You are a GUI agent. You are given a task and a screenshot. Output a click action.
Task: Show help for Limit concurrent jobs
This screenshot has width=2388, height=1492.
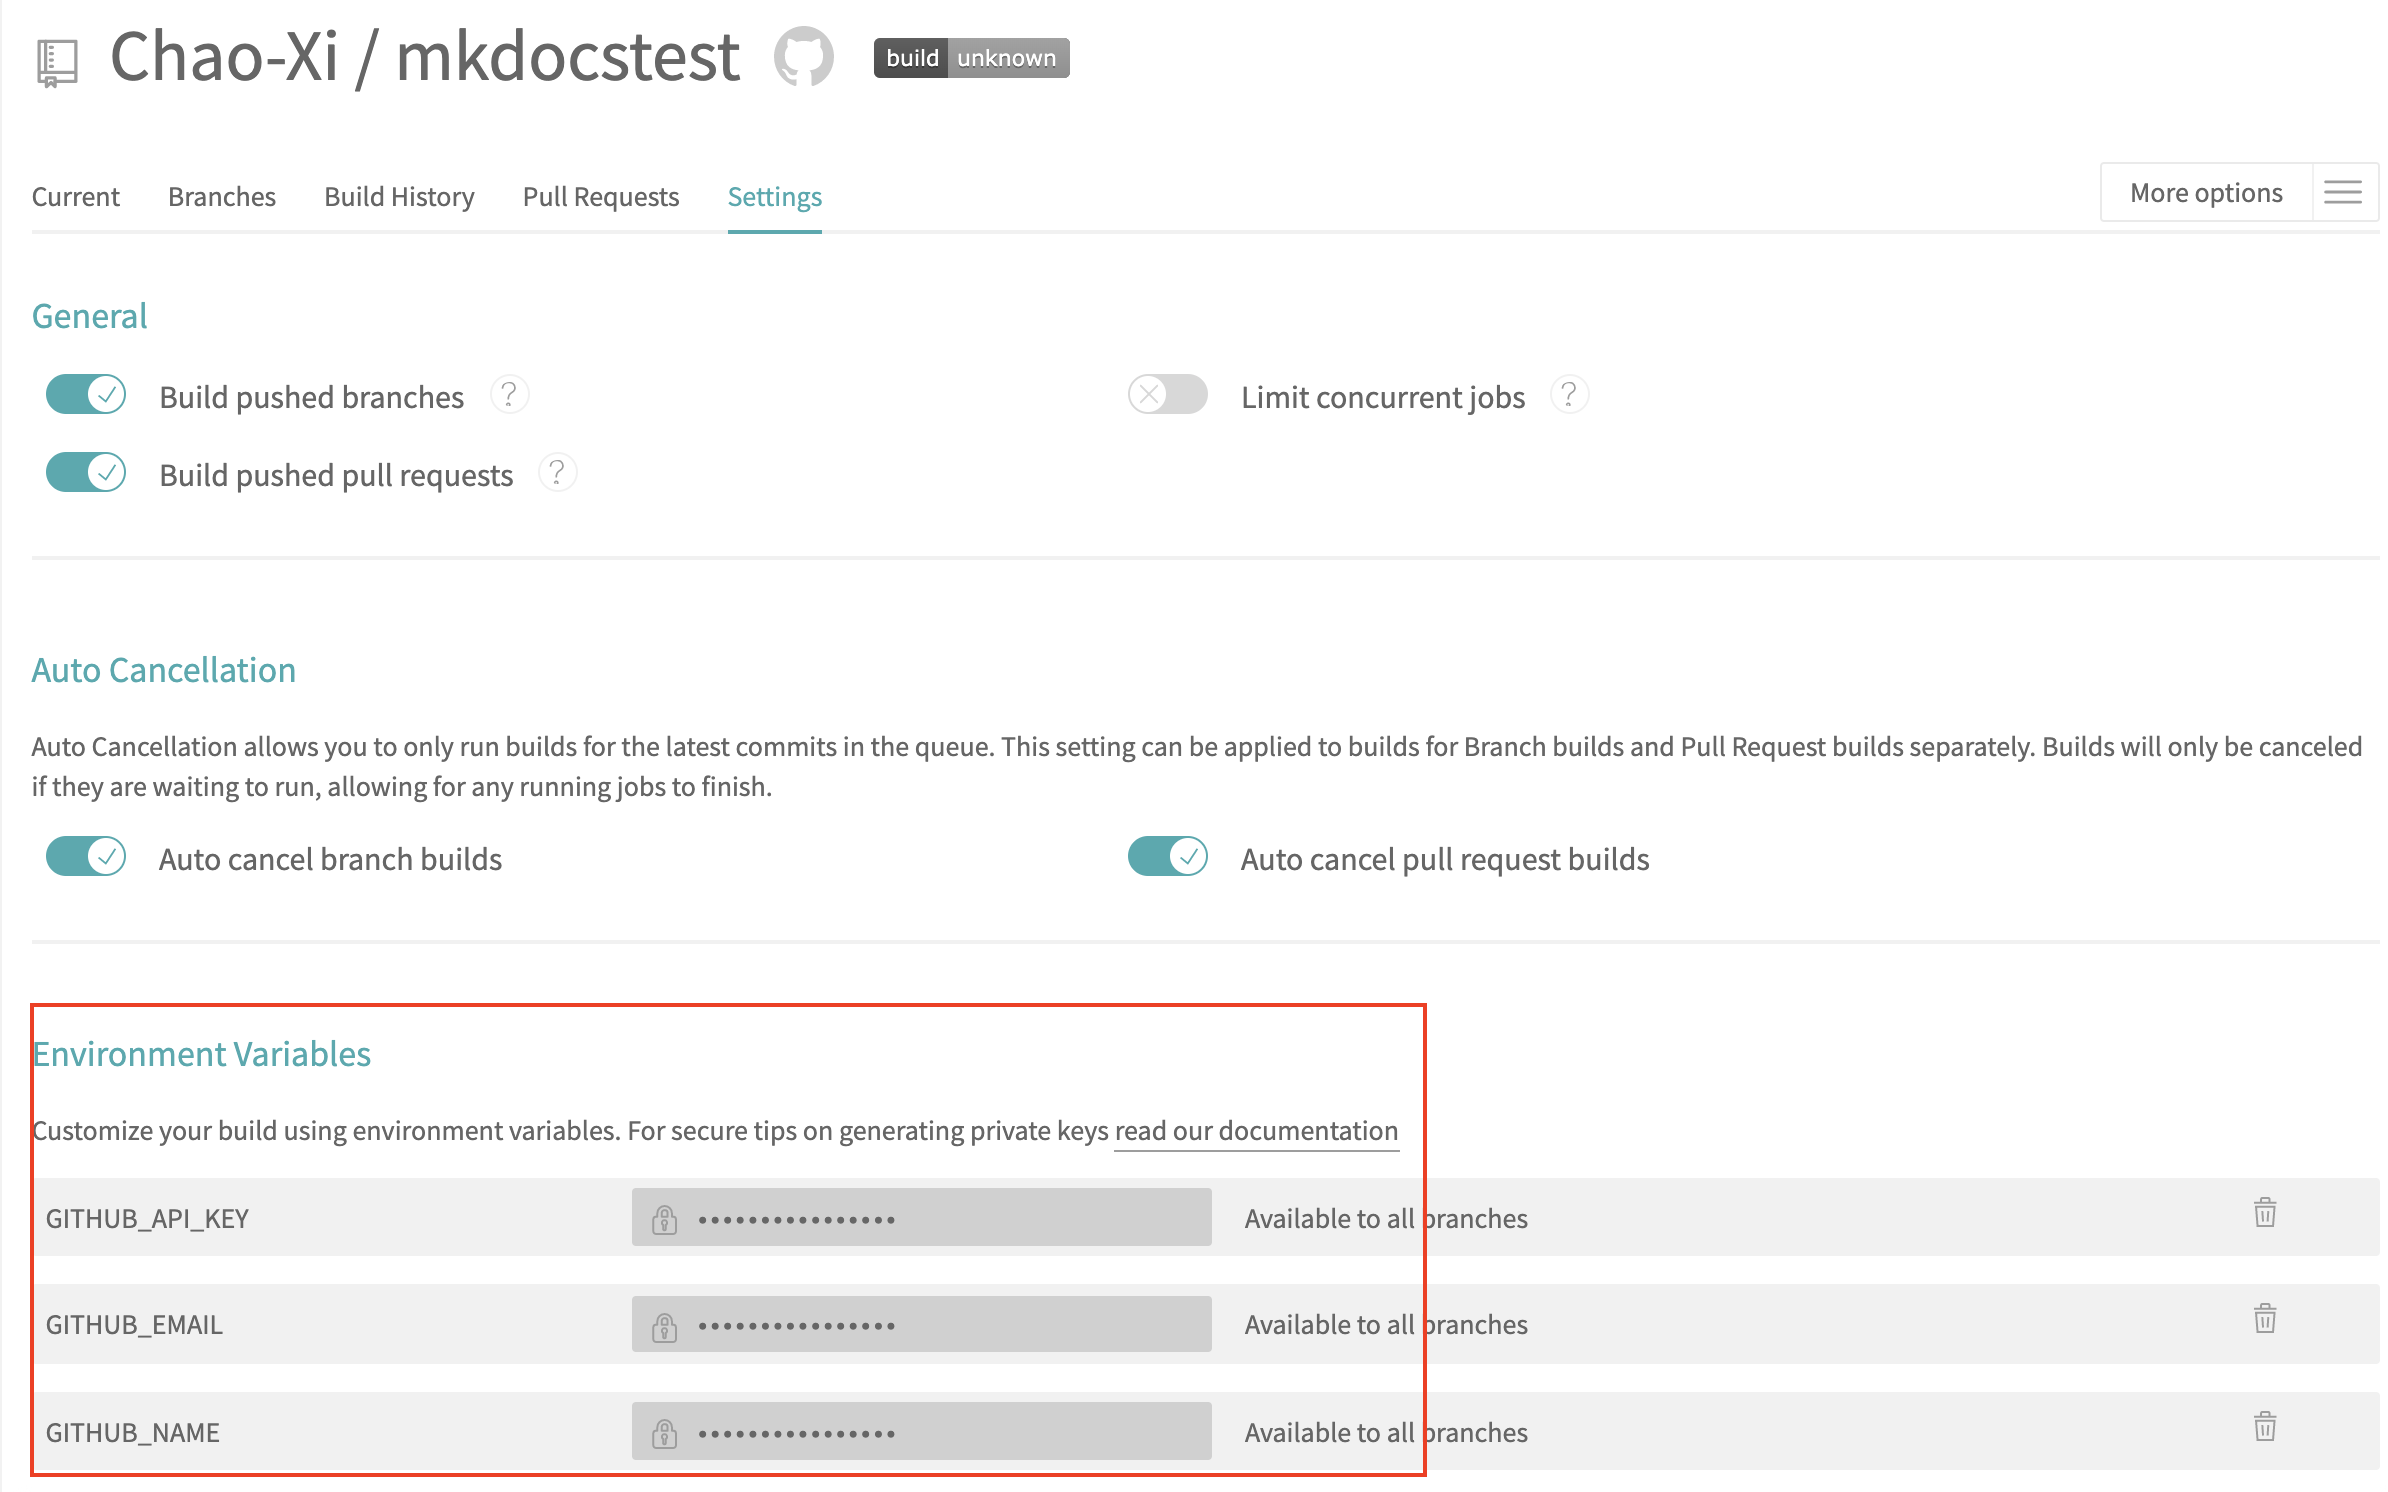1569,395
